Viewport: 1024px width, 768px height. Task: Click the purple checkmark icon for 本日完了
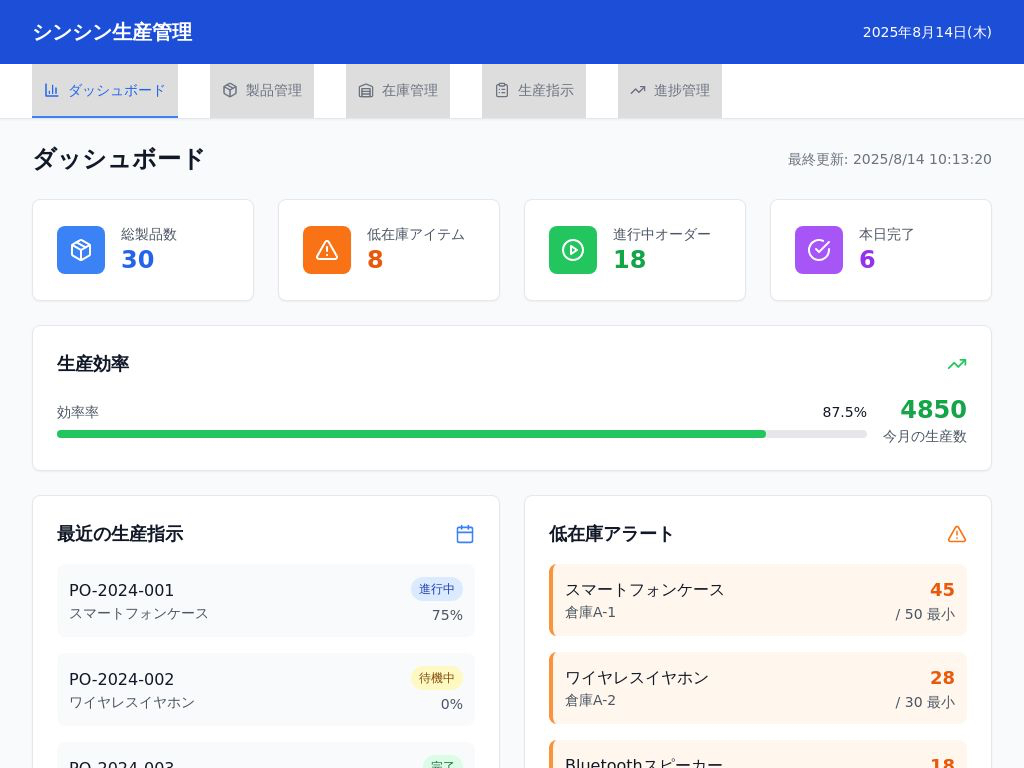(819, 250)
